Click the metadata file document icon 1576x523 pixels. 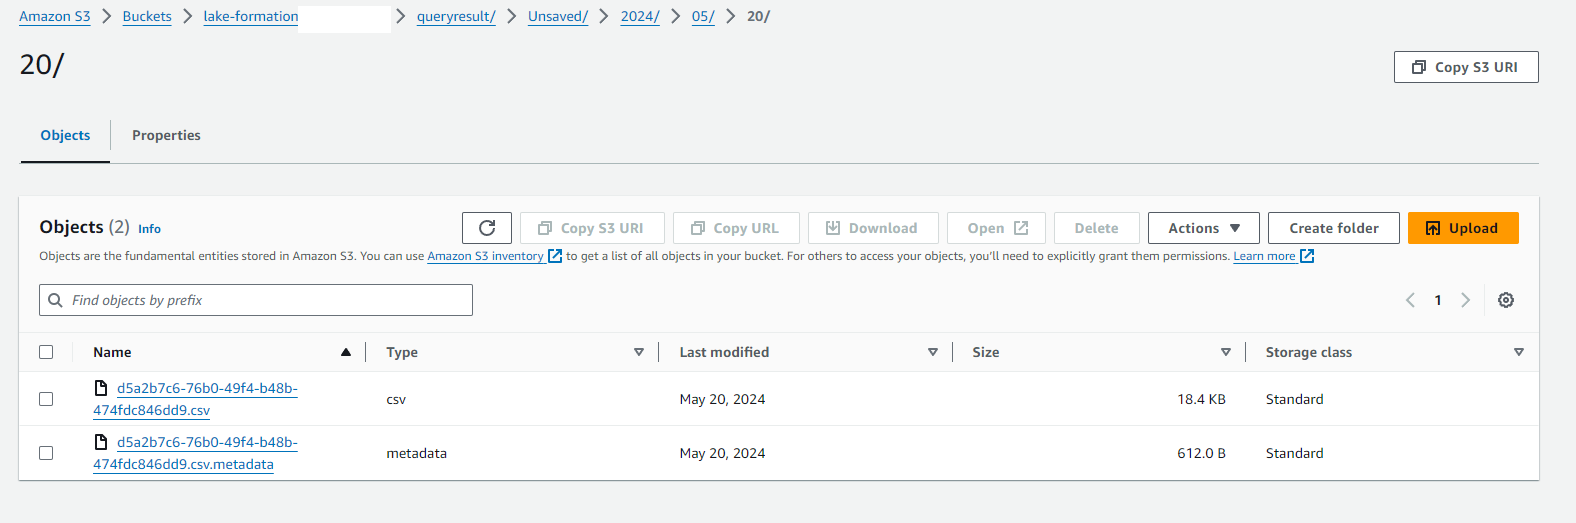tap(101, 442)
